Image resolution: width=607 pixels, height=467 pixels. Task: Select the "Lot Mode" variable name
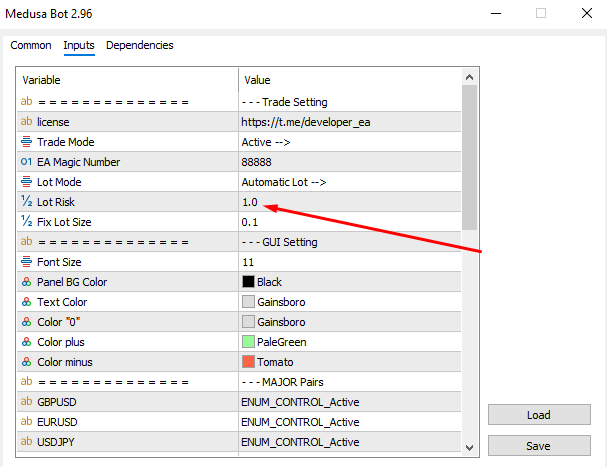click(59, 182)
